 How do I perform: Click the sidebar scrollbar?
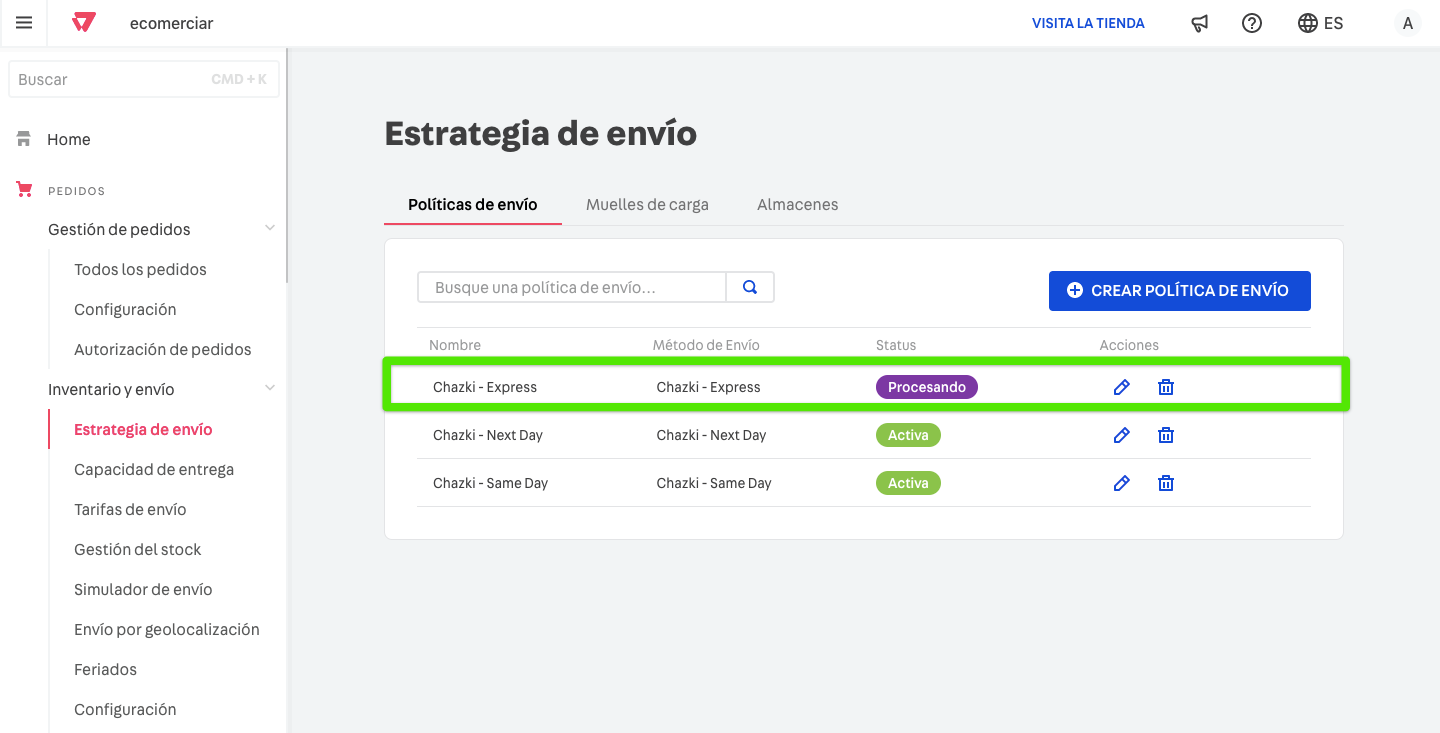point(287,165)
